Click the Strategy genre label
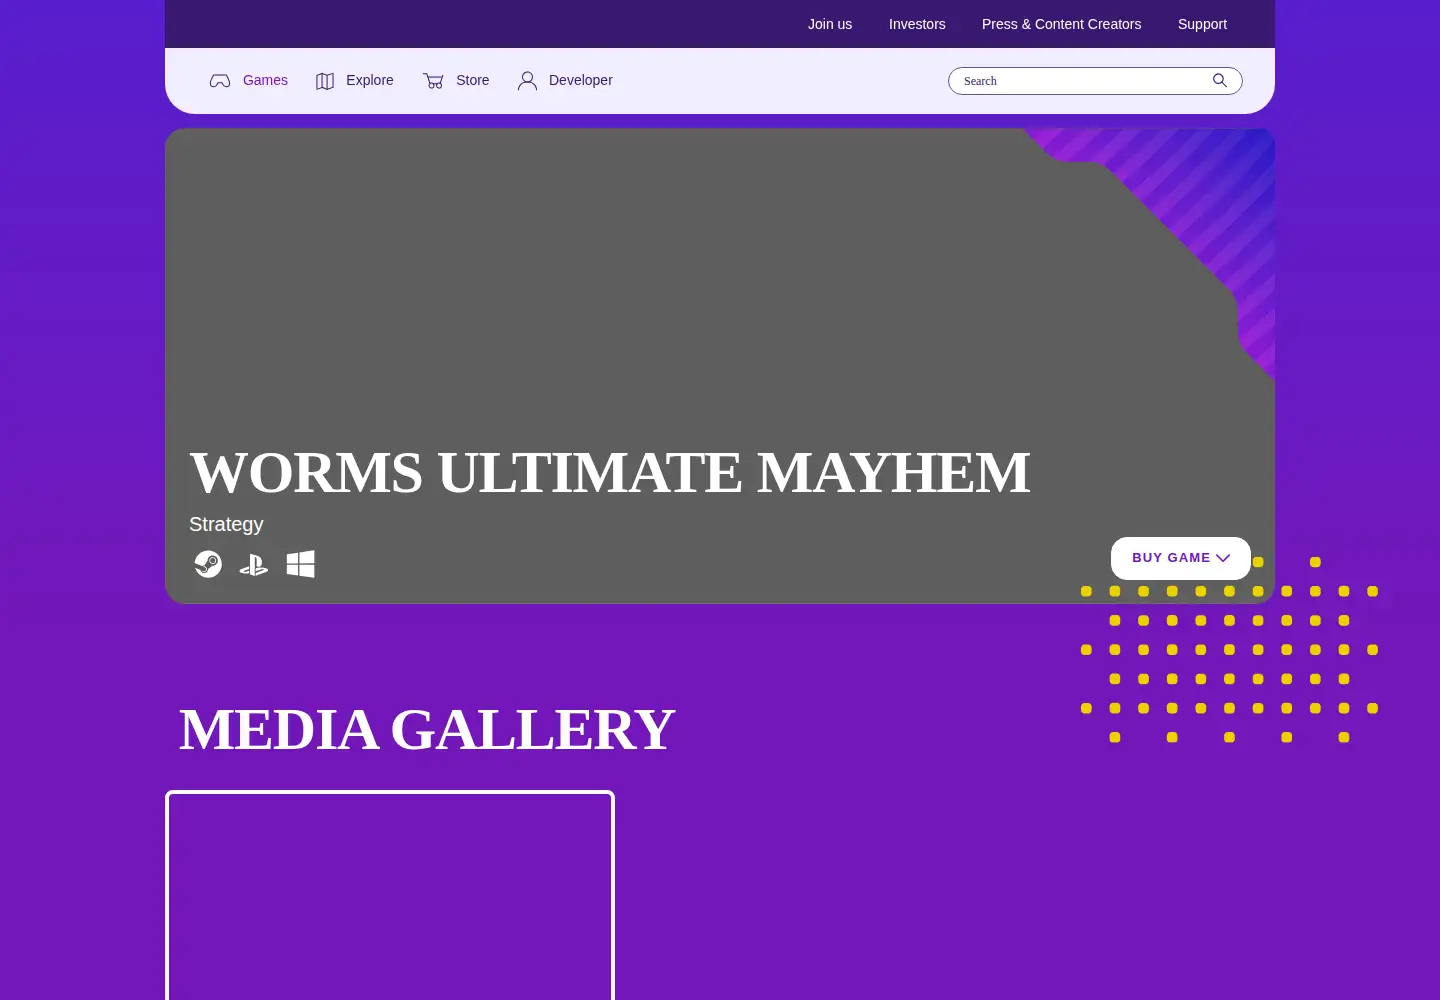1440x1000 pixels. tap(226, 524)
